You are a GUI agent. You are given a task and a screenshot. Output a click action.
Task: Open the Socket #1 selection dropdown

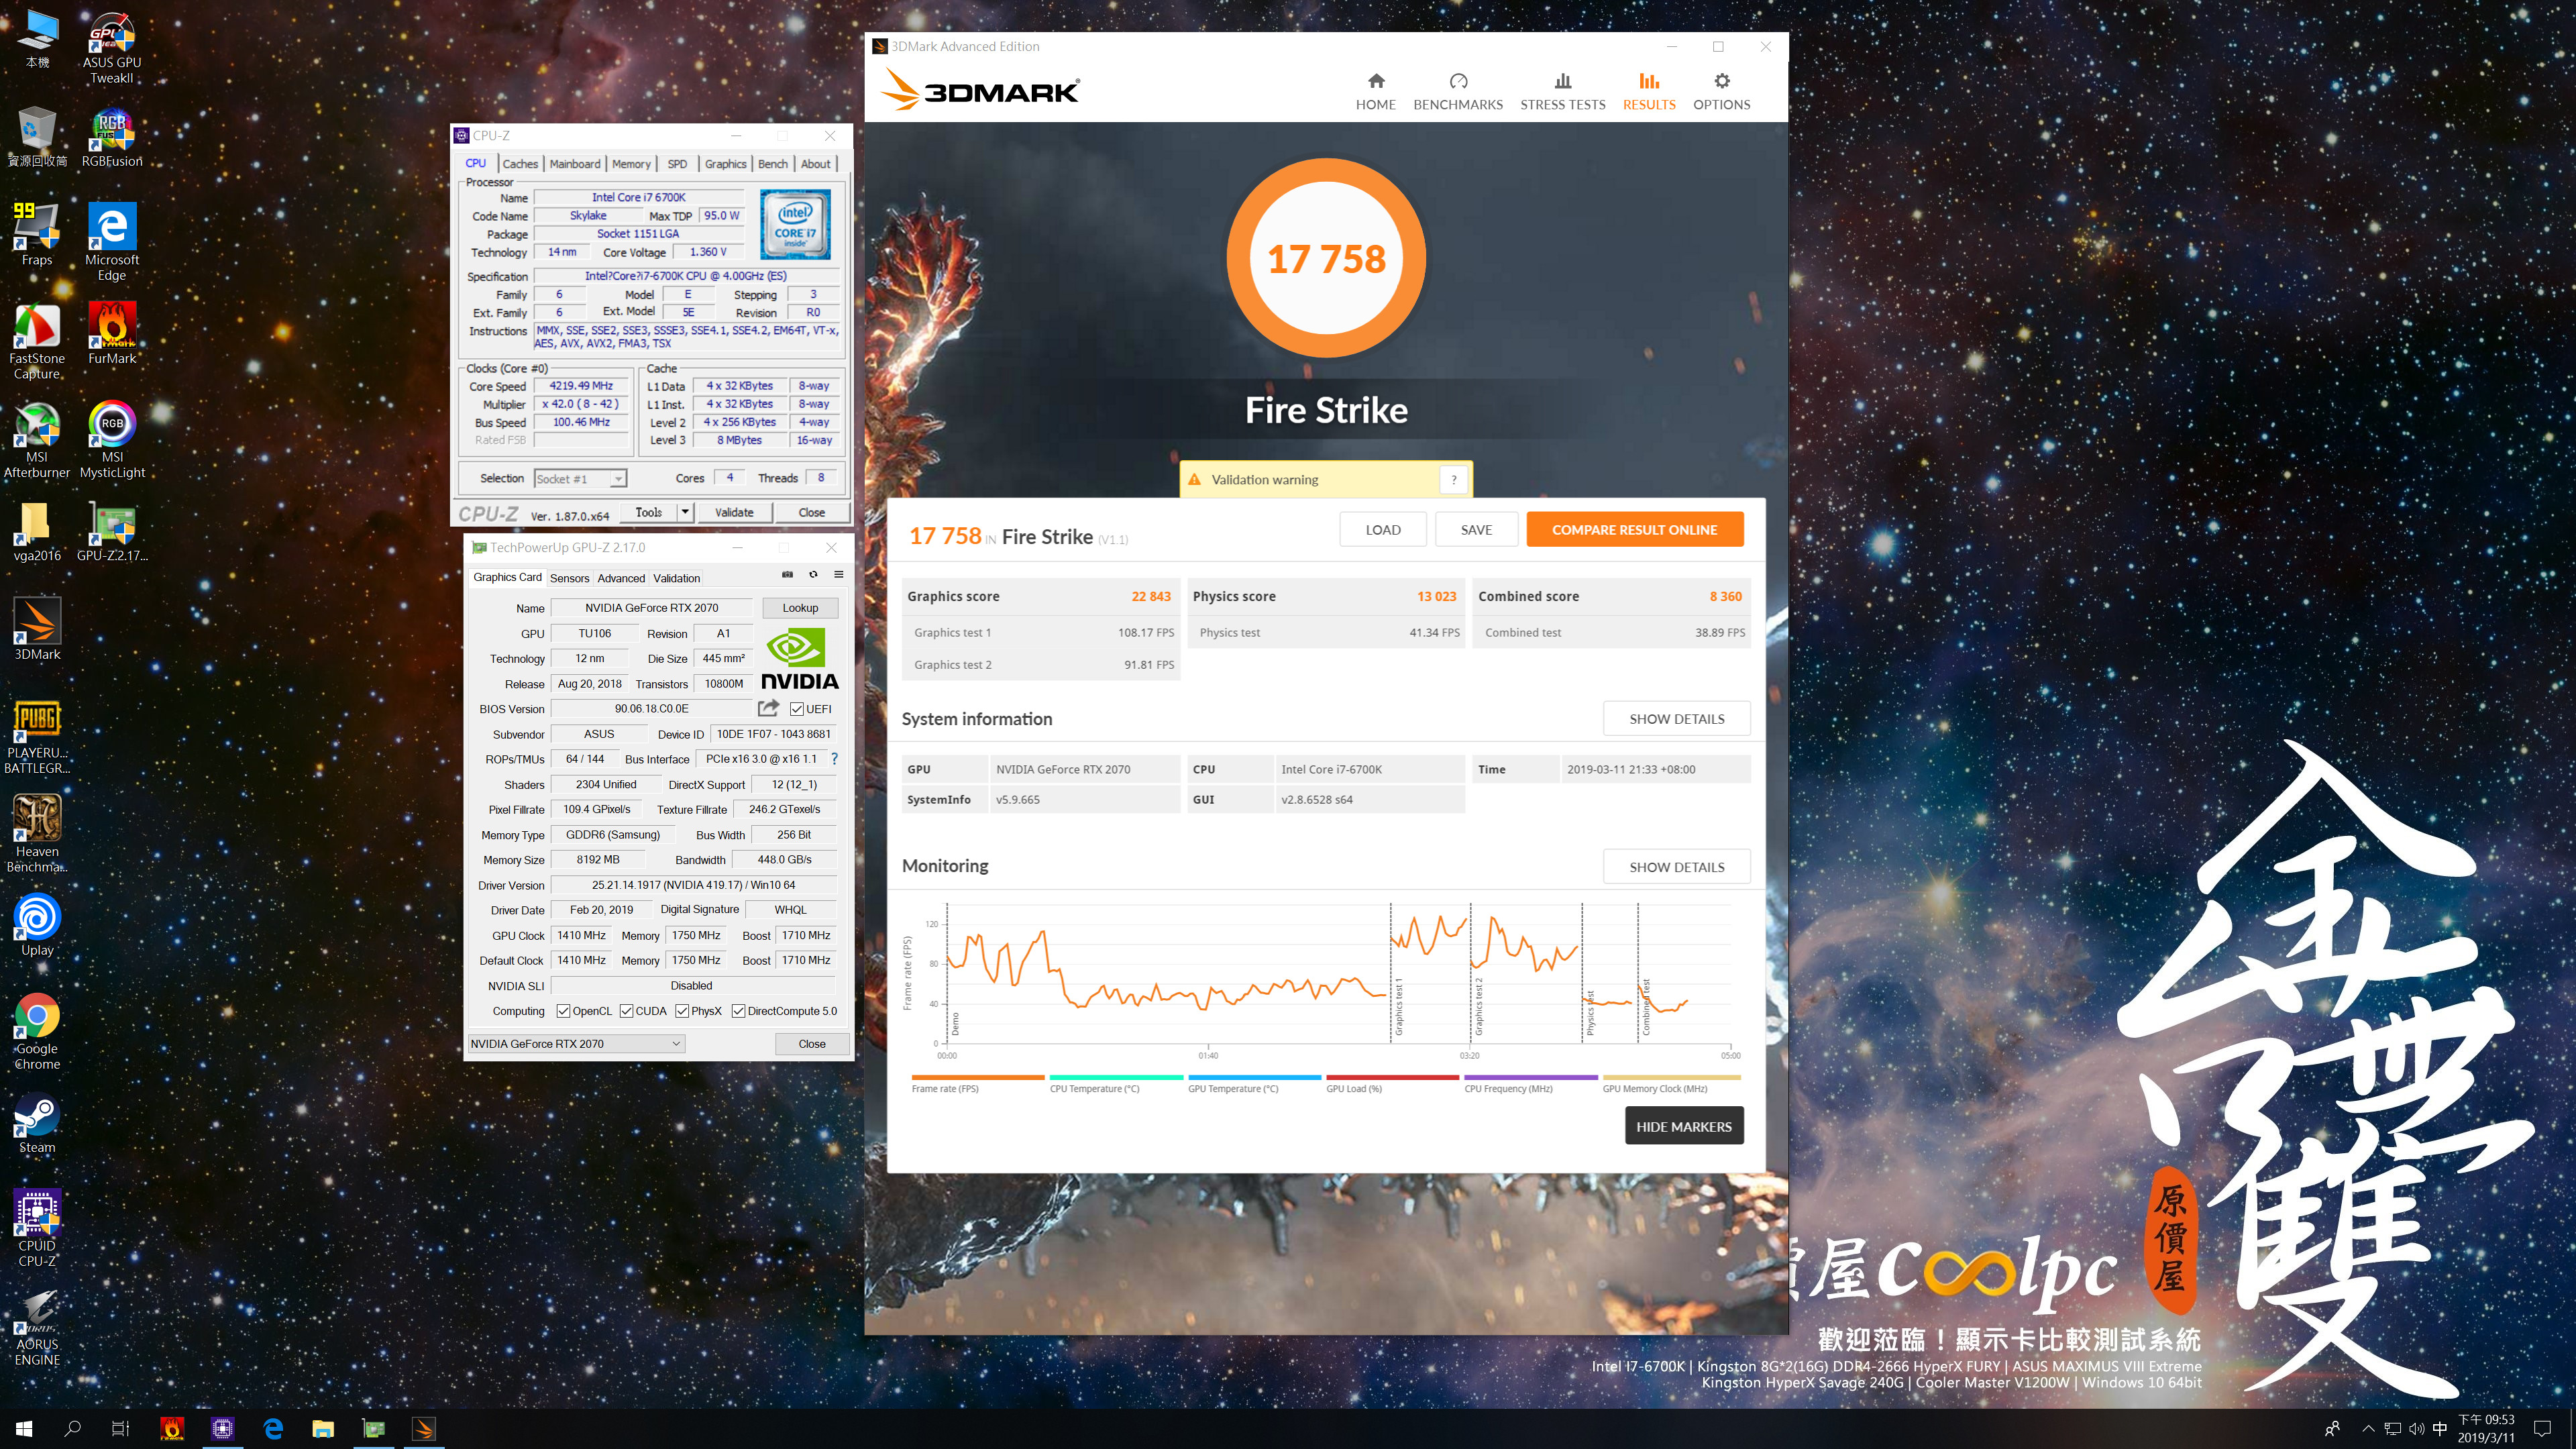[580, 479]
